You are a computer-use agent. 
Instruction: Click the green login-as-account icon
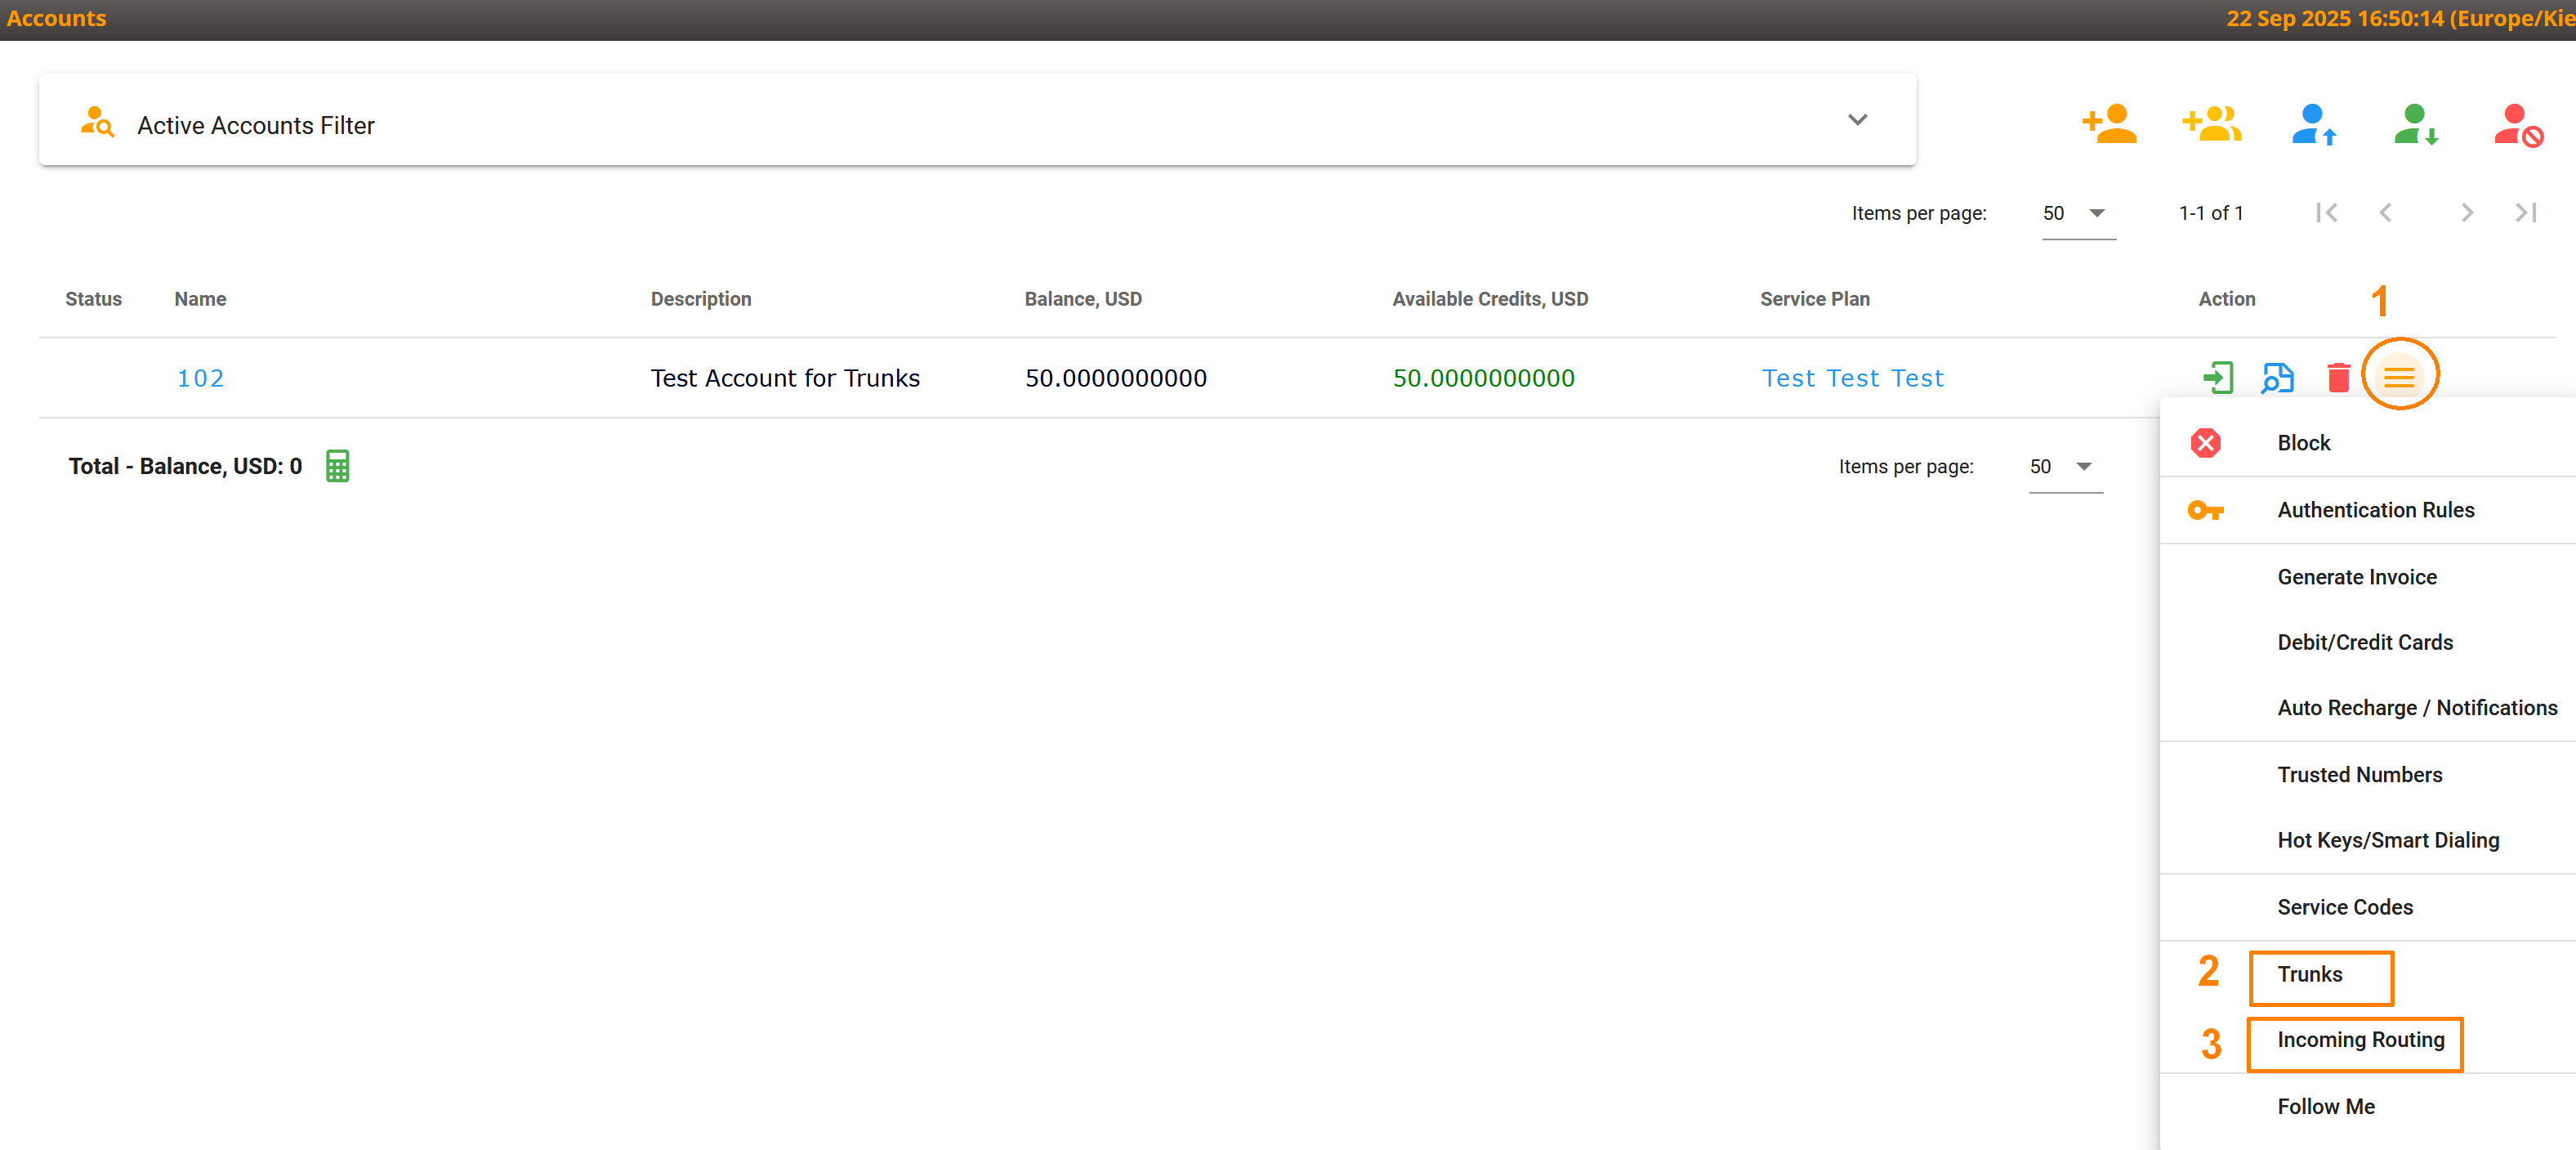[x=2218, y=377]
